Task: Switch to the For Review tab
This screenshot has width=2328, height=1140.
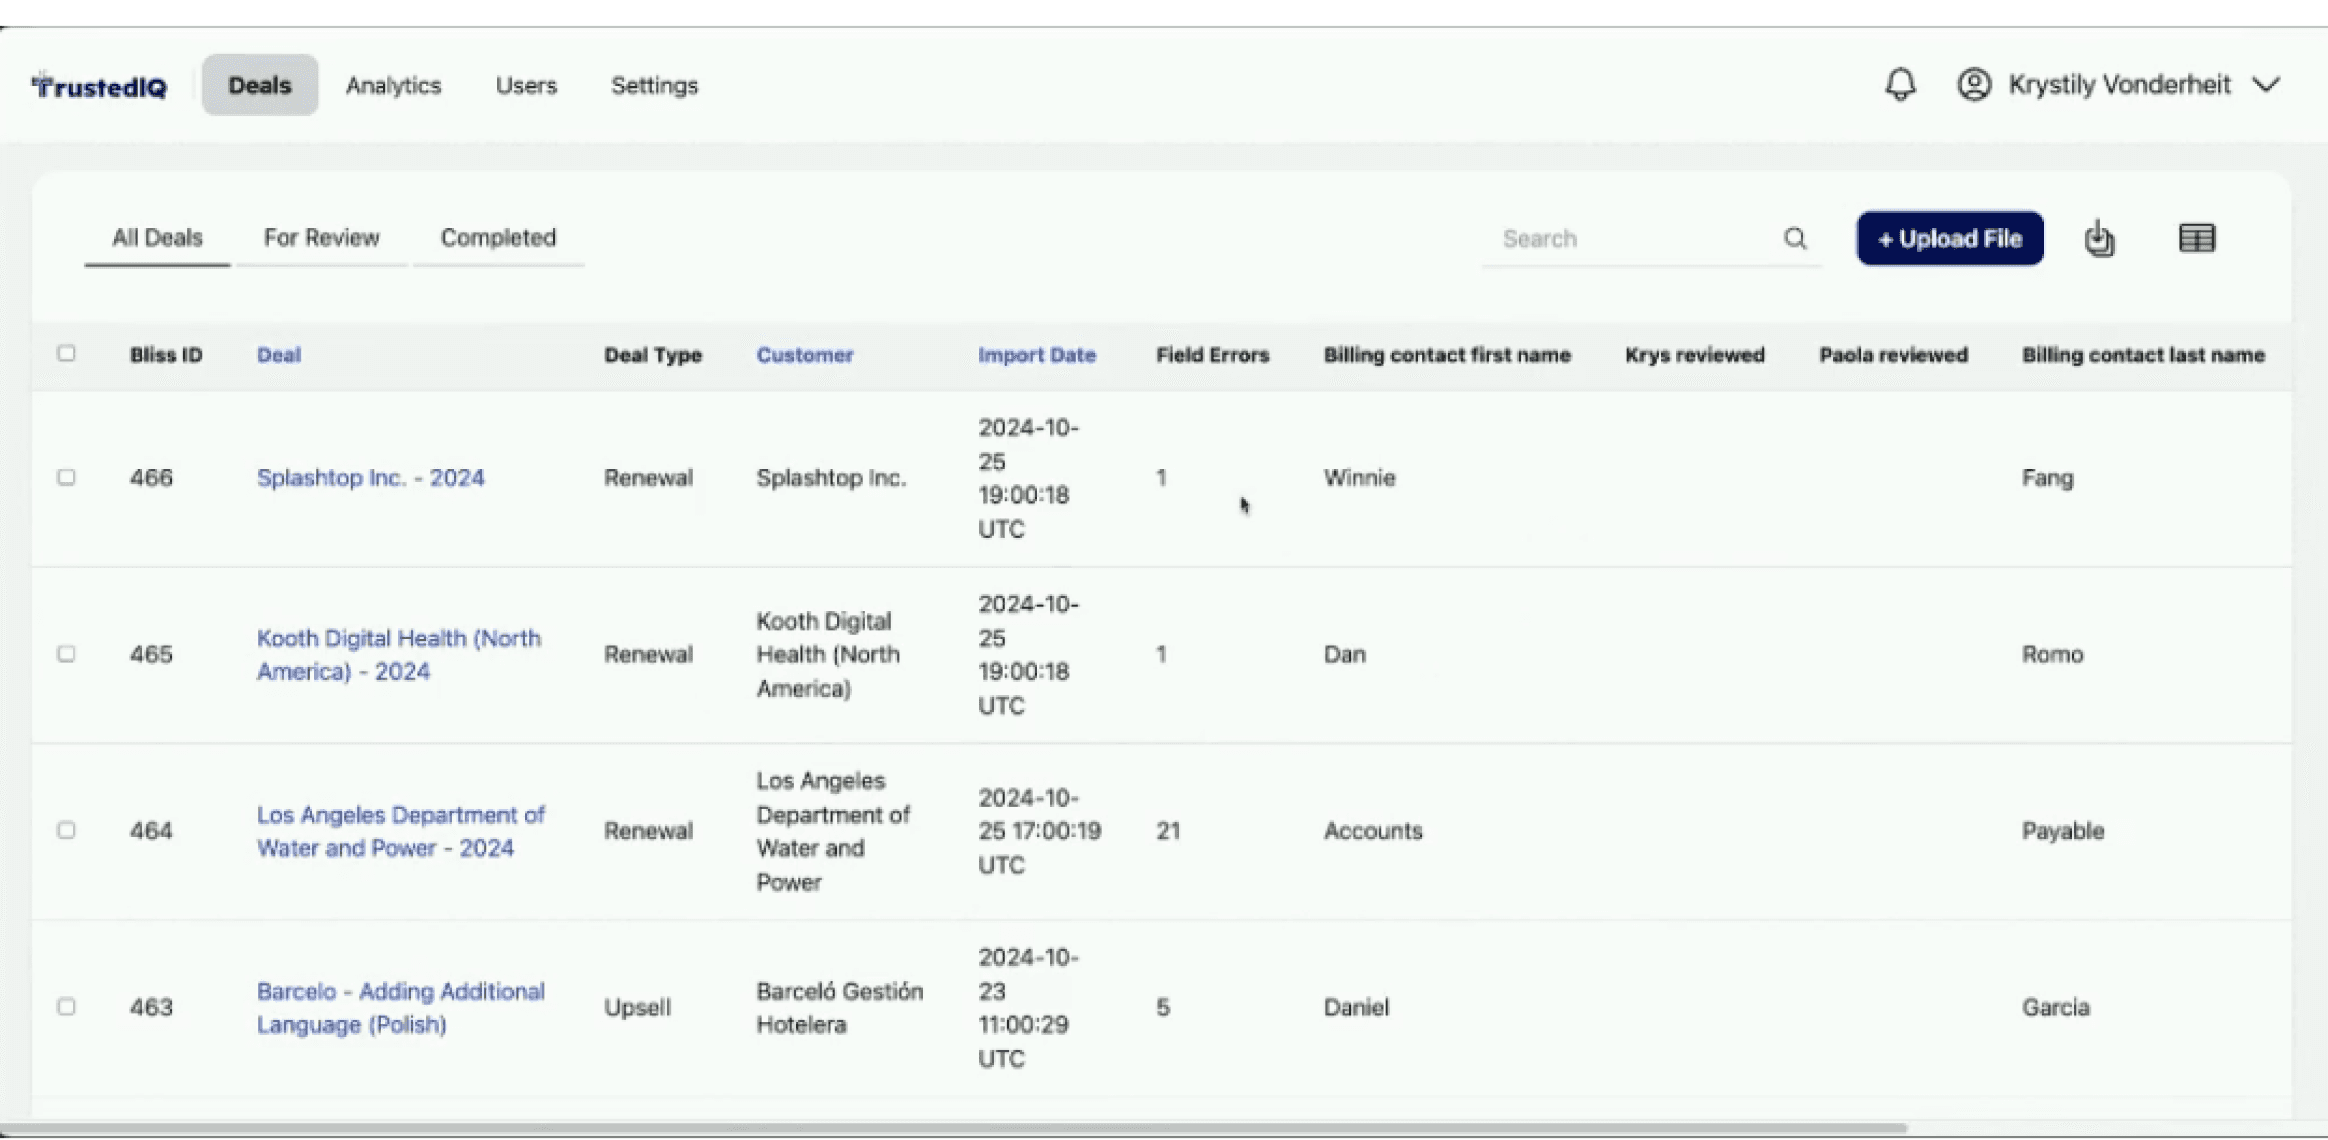Action: pyautogui.click(x=321, y=238)
